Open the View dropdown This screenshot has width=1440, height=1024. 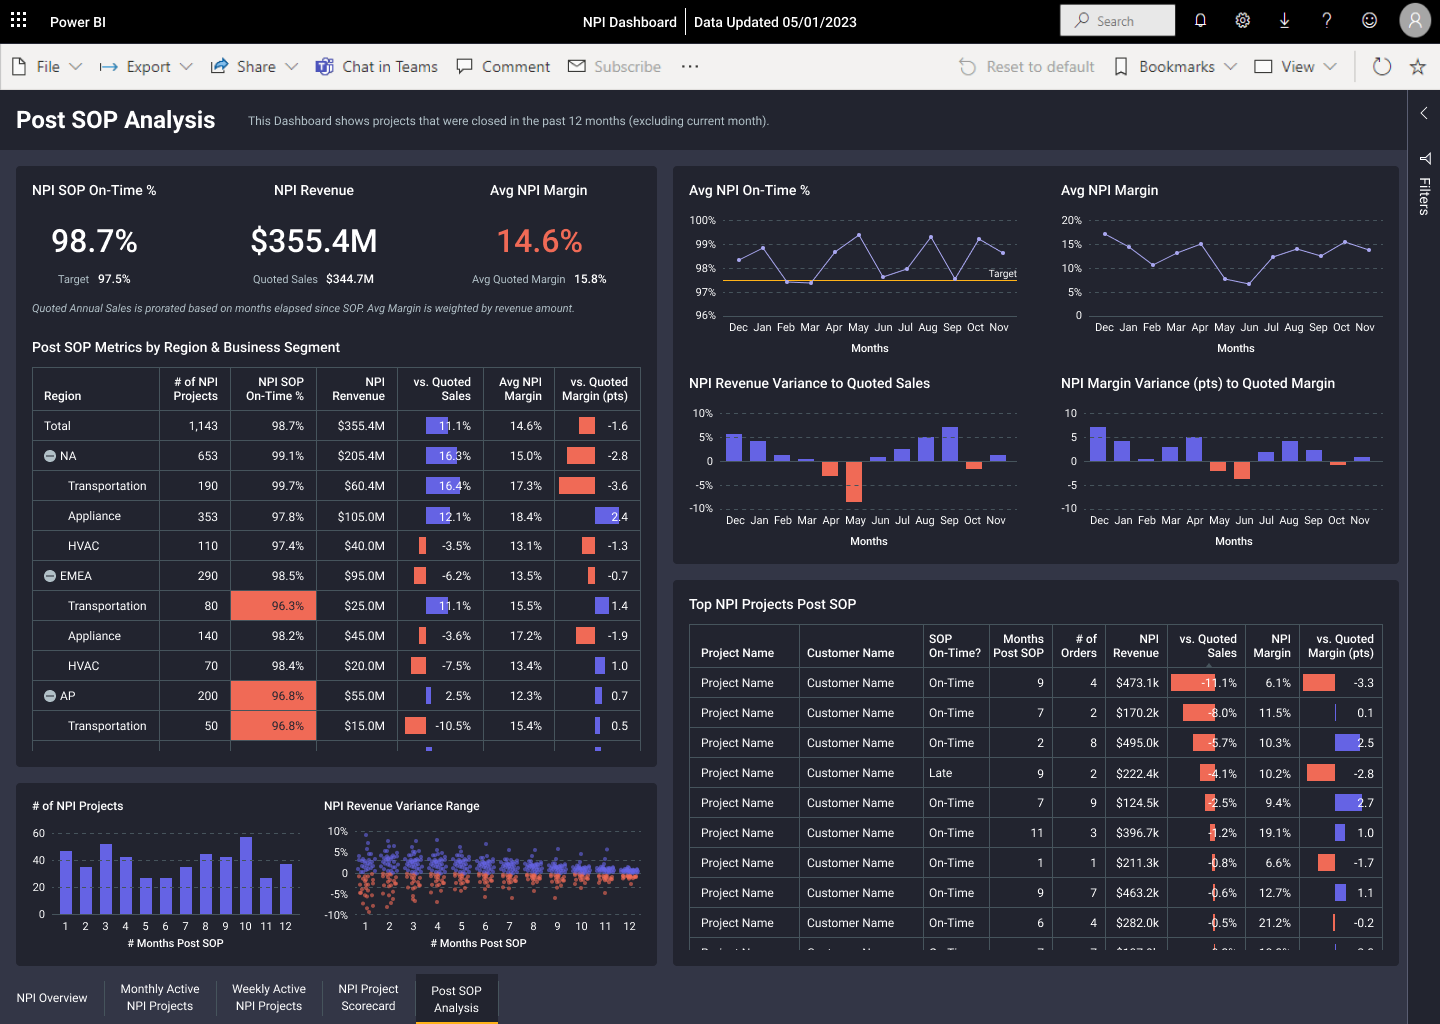click(1296, 67)
